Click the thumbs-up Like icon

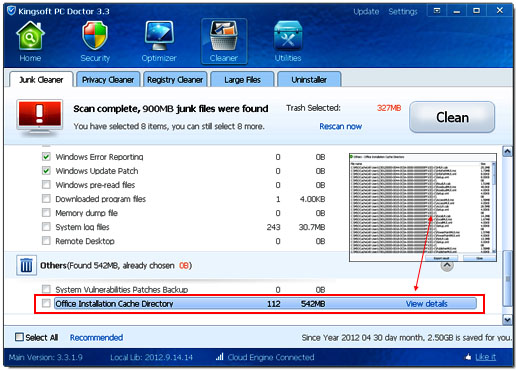click(468, 357)
